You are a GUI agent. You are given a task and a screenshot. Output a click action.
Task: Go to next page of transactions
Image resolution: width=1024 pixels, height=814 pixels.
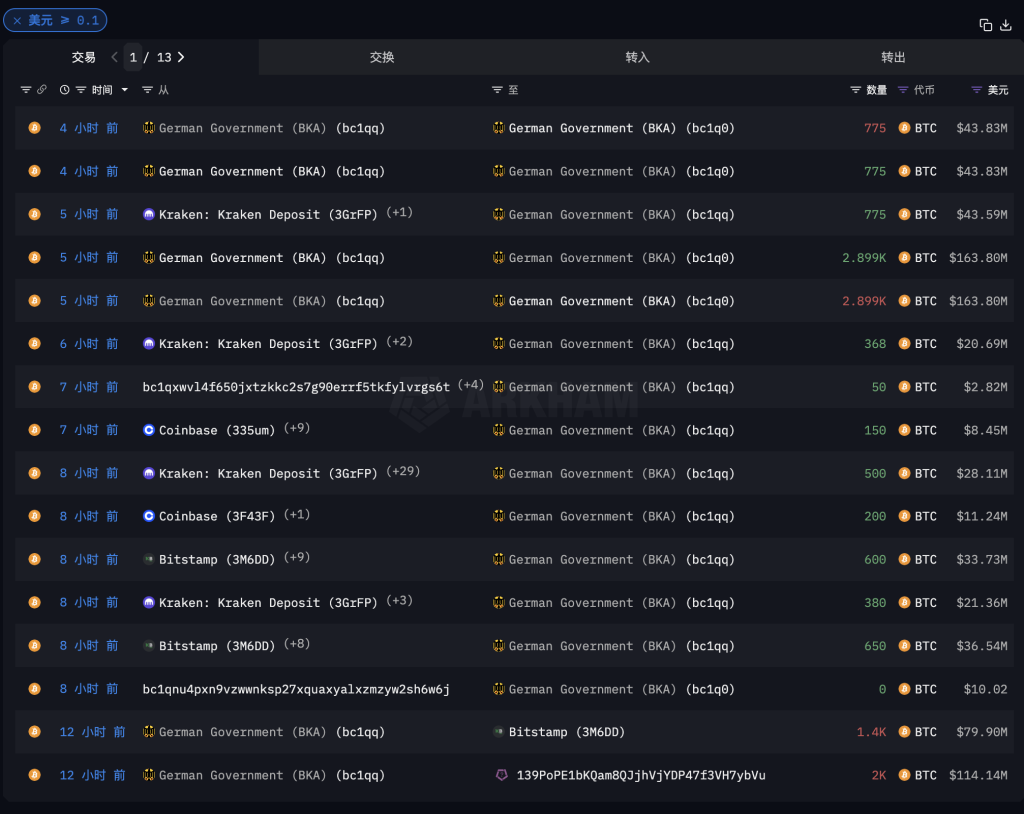pyautogui.click(x=181, y=57)
